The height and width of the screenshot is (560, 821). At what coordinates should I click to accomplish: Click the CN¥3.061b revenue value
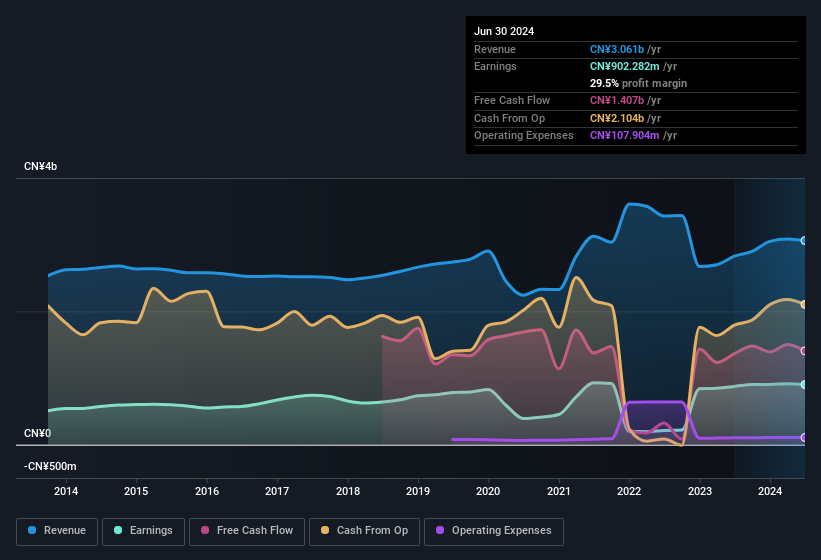pyautogui.click(x=617, y=49)
